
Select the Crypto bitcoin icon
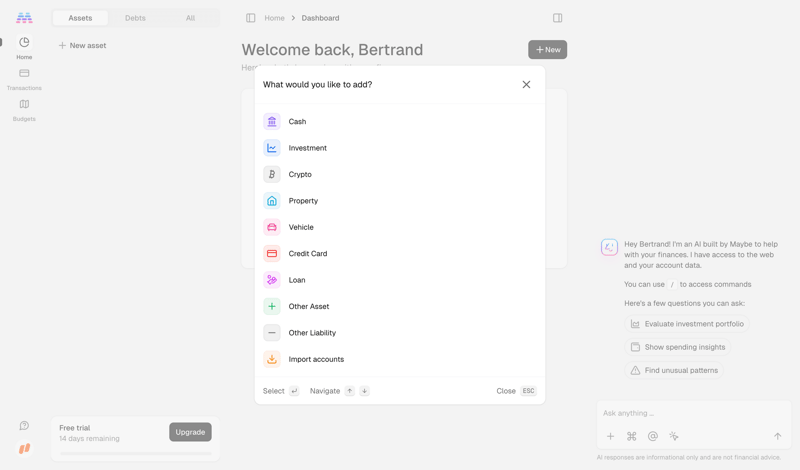tap(272, 175)
